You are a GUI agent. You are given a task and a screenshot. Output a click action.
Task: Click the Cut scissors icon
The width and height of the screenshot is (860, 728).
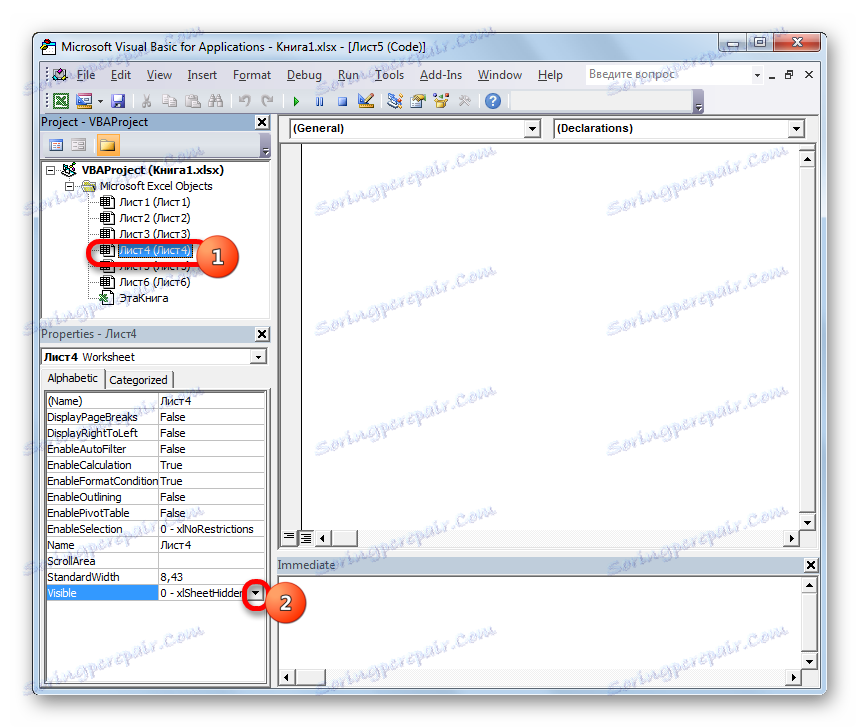[x=146, y=101]
